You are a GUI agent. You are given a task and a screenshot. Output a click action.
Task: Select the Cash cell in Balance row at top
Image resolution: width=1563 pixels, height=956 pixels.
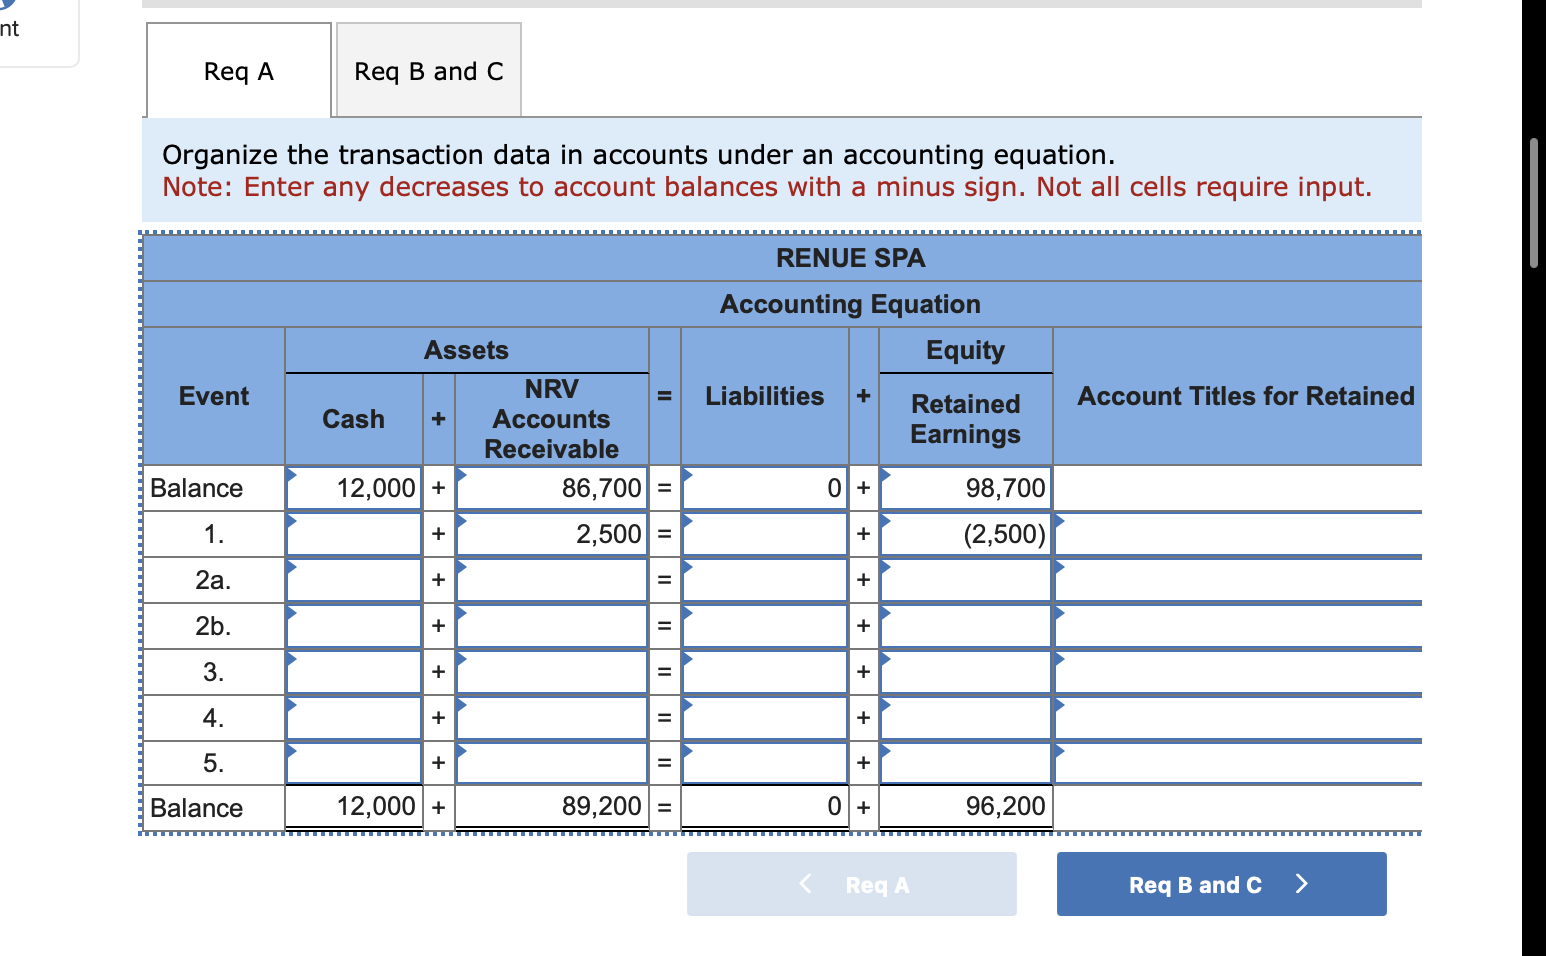pyautogui.click(x=354, y=488)
